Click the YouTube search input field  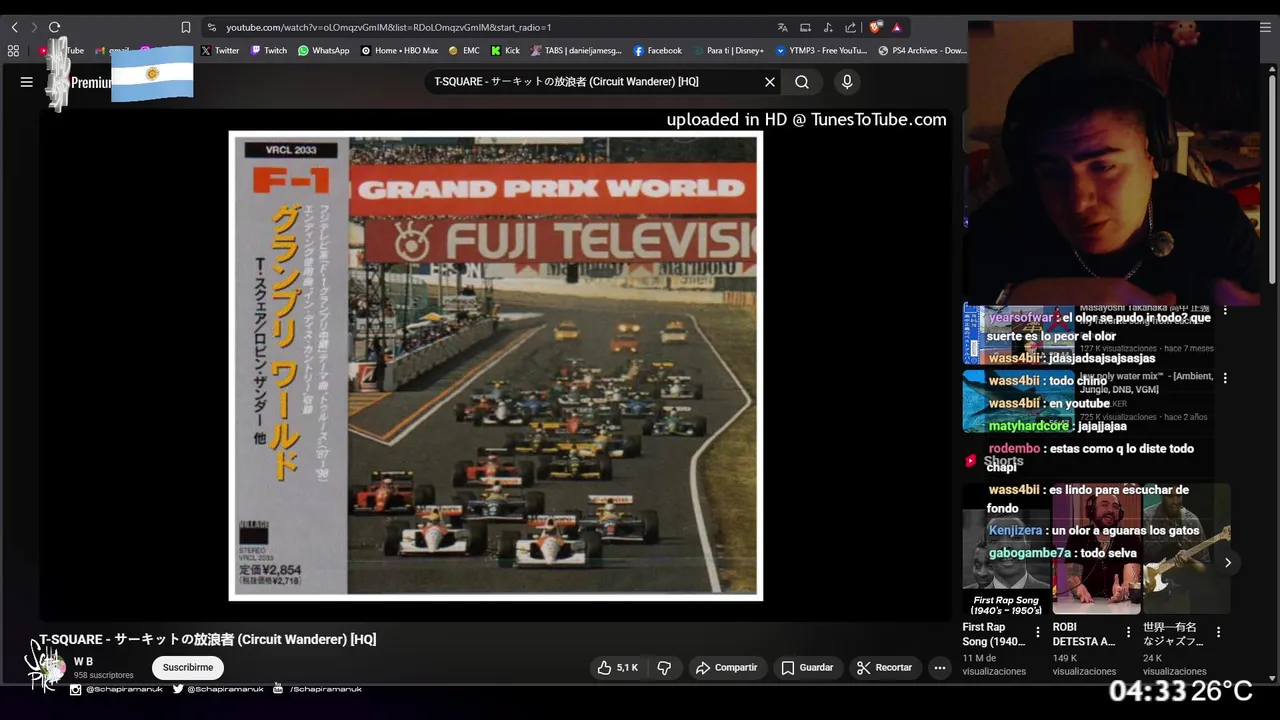point(595,82)
